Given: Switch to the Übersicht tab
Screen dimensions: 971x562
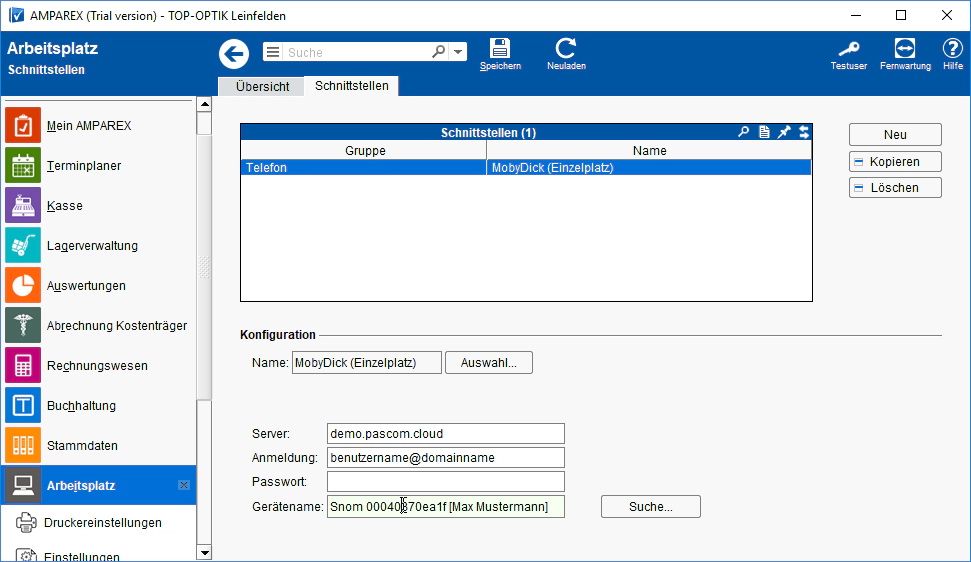Looking at the screenshot, I should point(262,87).
